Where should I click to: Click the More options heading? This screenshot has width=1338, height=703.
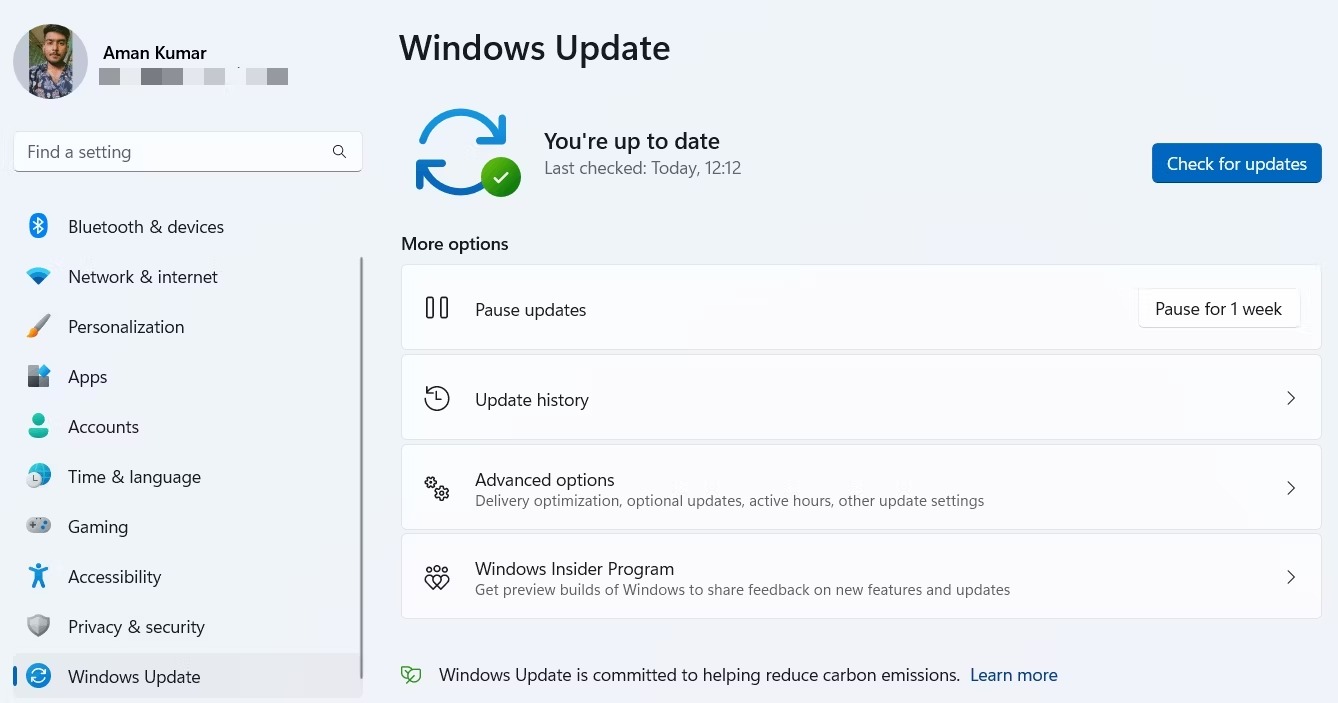[455, 244]
